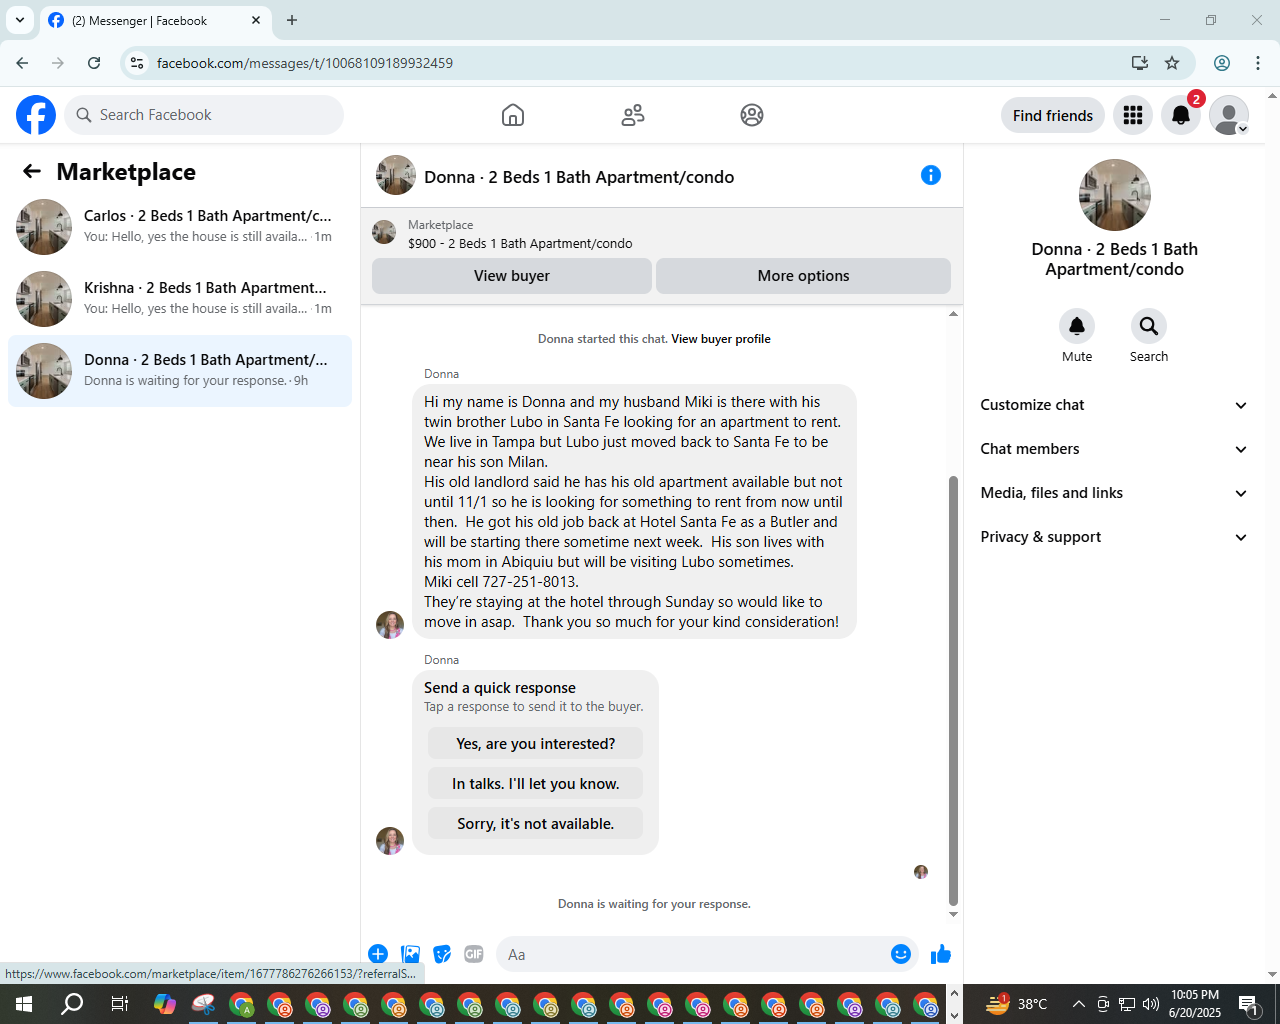Click Donna's avatar beside her message
This screenshot has height=1024, width=1280.
coord(389,625)
